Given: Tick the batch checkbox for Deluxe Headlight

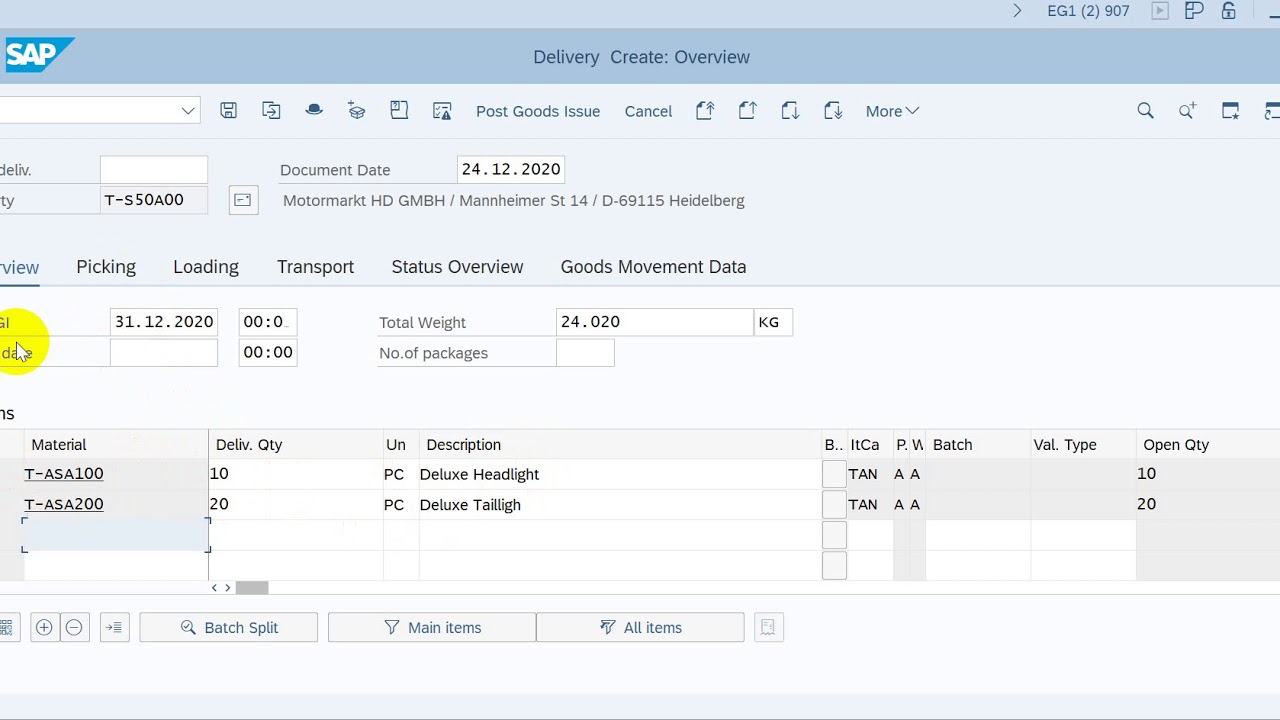Looking at the screenshot, I should [834, 474].
